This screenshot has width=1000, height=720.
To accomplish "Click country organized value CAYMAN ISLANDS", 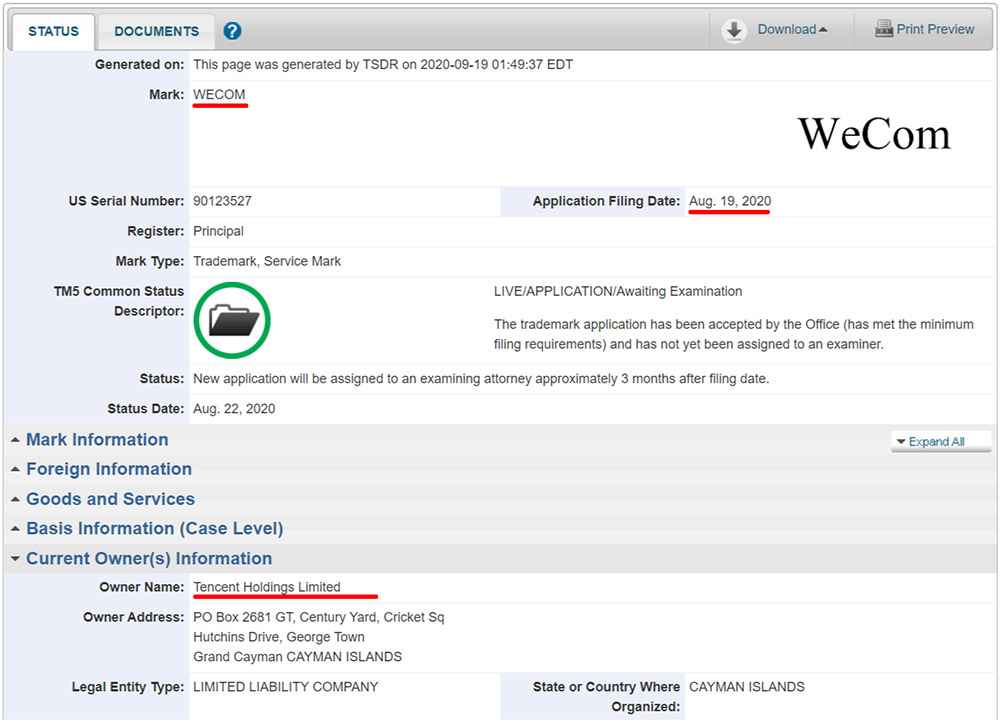I will tap(746, 687).
